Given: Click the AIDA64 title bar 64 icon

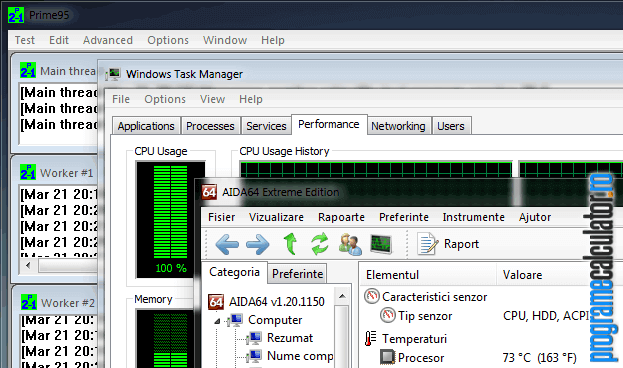Looking at the screenshot, I should [x=209, y=192].
